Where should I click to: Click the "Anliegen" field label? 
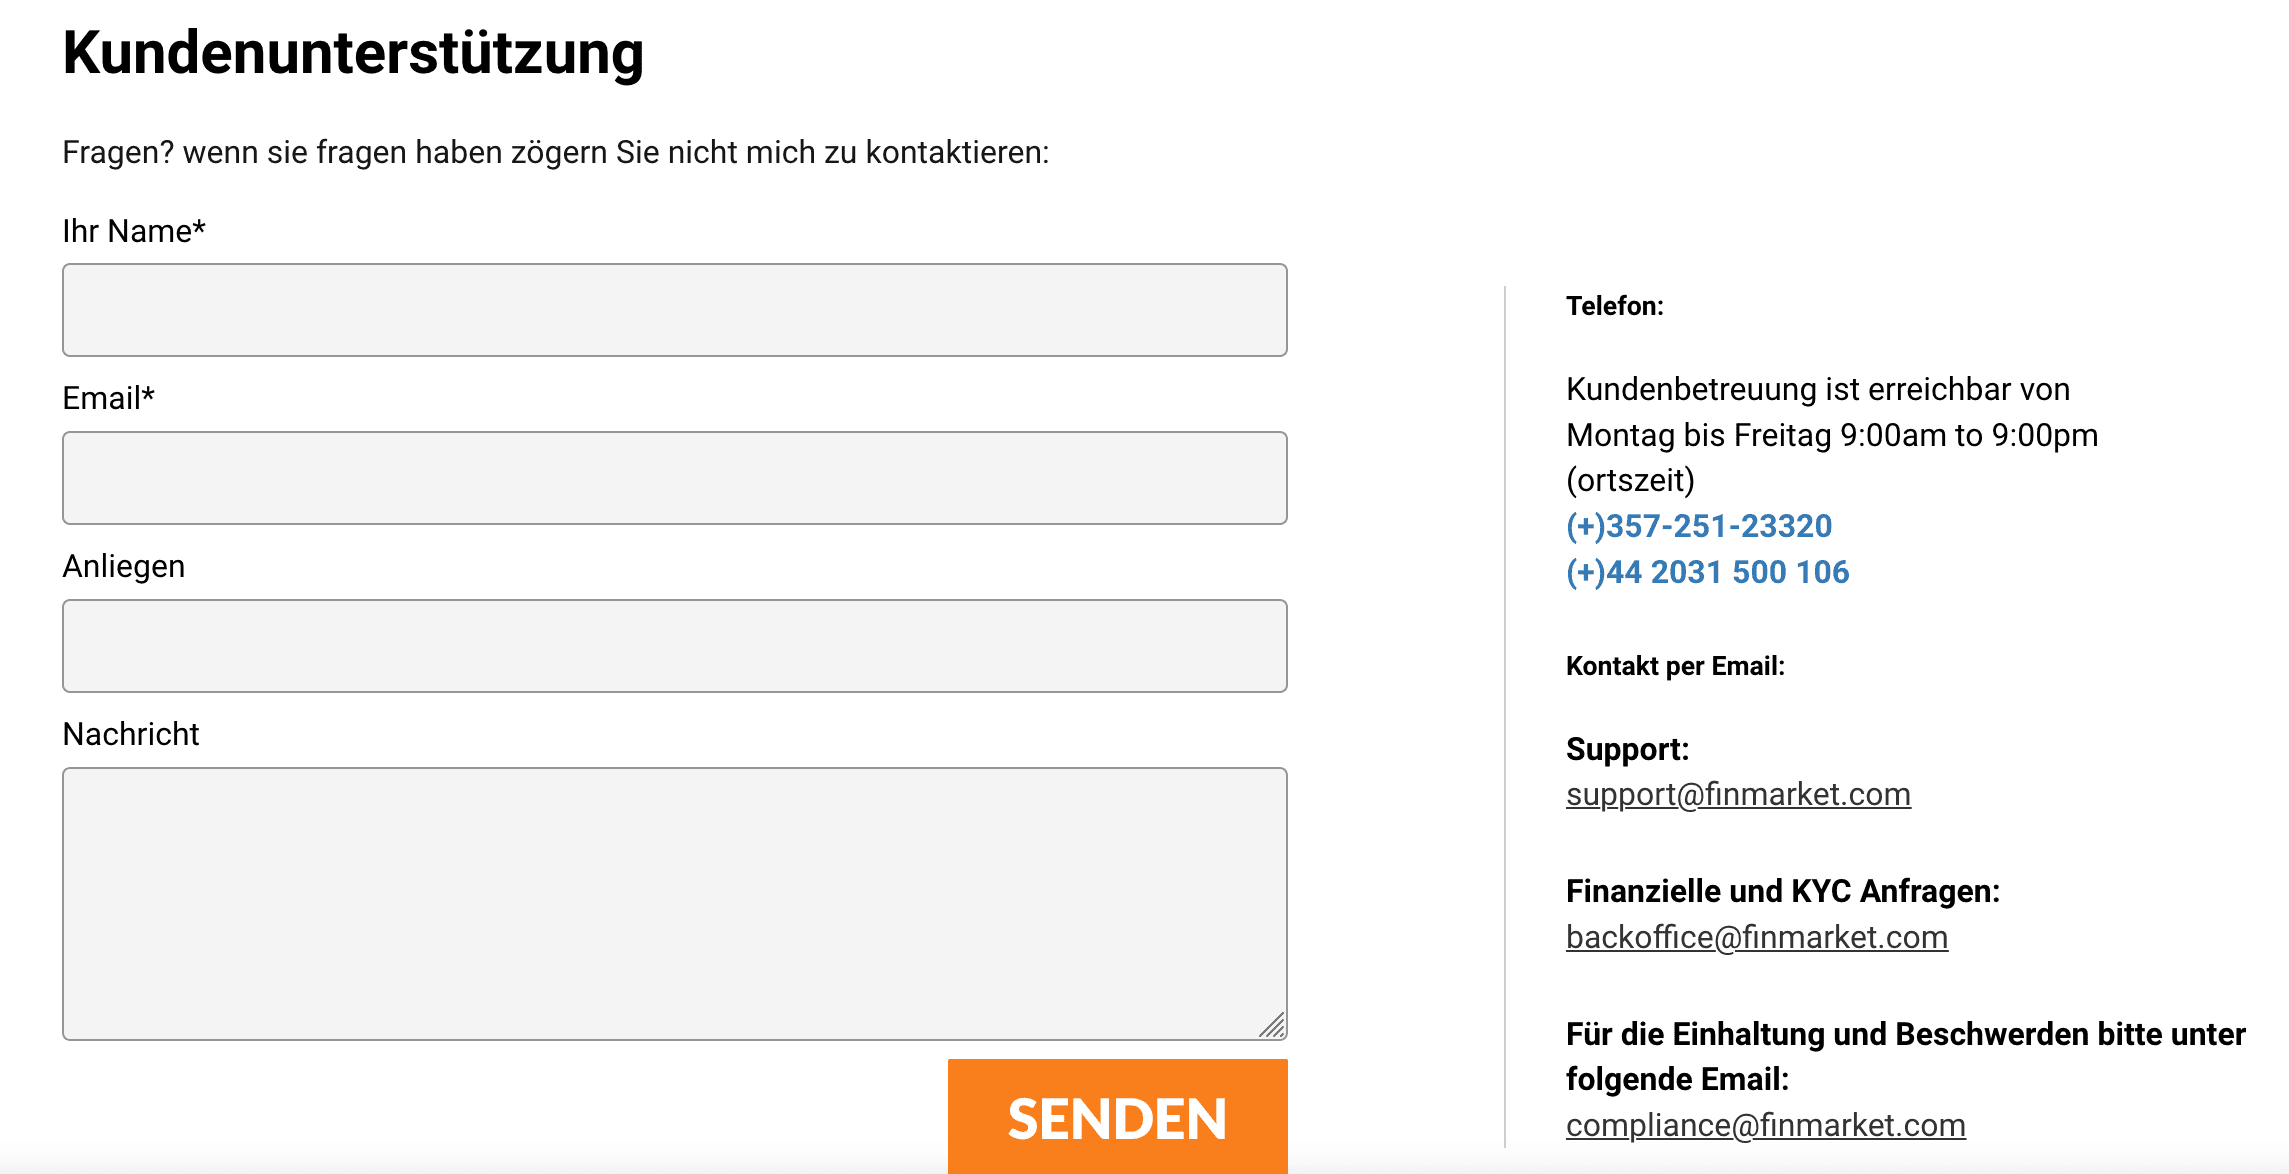click(x=123, y=566)
